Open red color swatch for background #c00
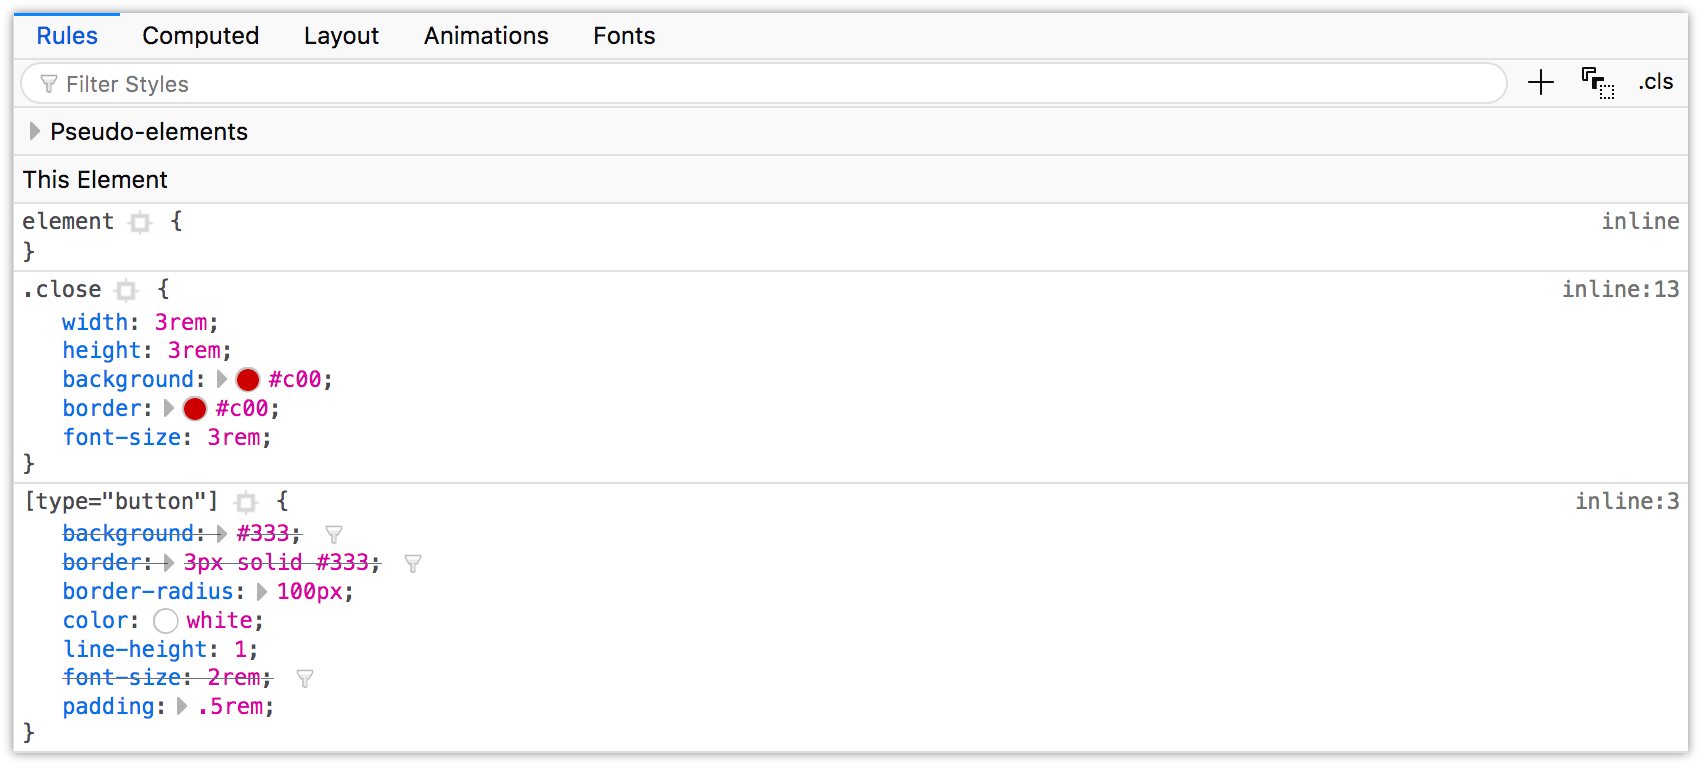The width and height of the screenshot is (1701, 766). point(248,380)
